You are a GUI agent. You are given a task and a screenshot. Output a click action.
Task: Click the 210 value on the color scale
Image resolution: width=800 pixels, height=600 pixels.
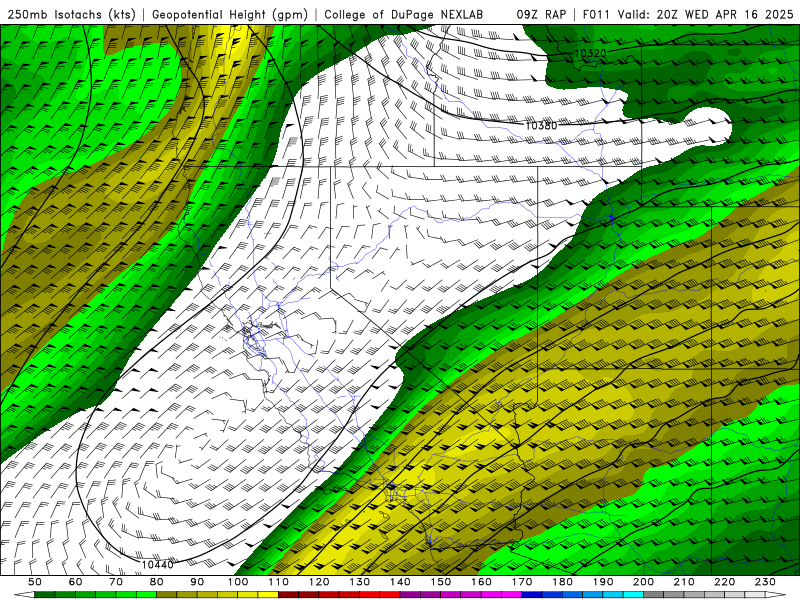point(684,582)
